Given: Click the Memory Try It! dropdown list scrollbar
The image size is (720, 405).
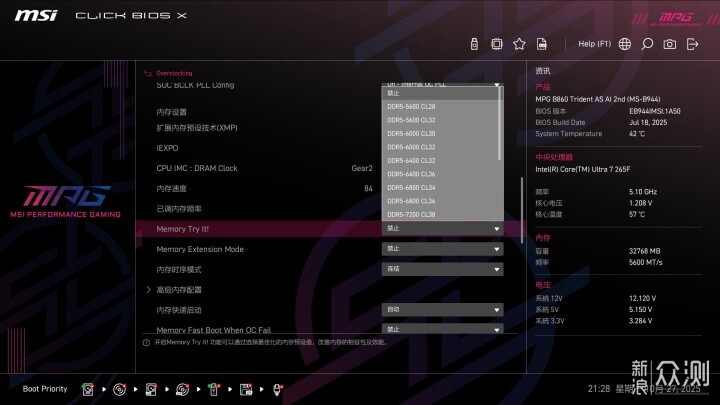Looking at the screenshot, I should [x=500, y=124].
